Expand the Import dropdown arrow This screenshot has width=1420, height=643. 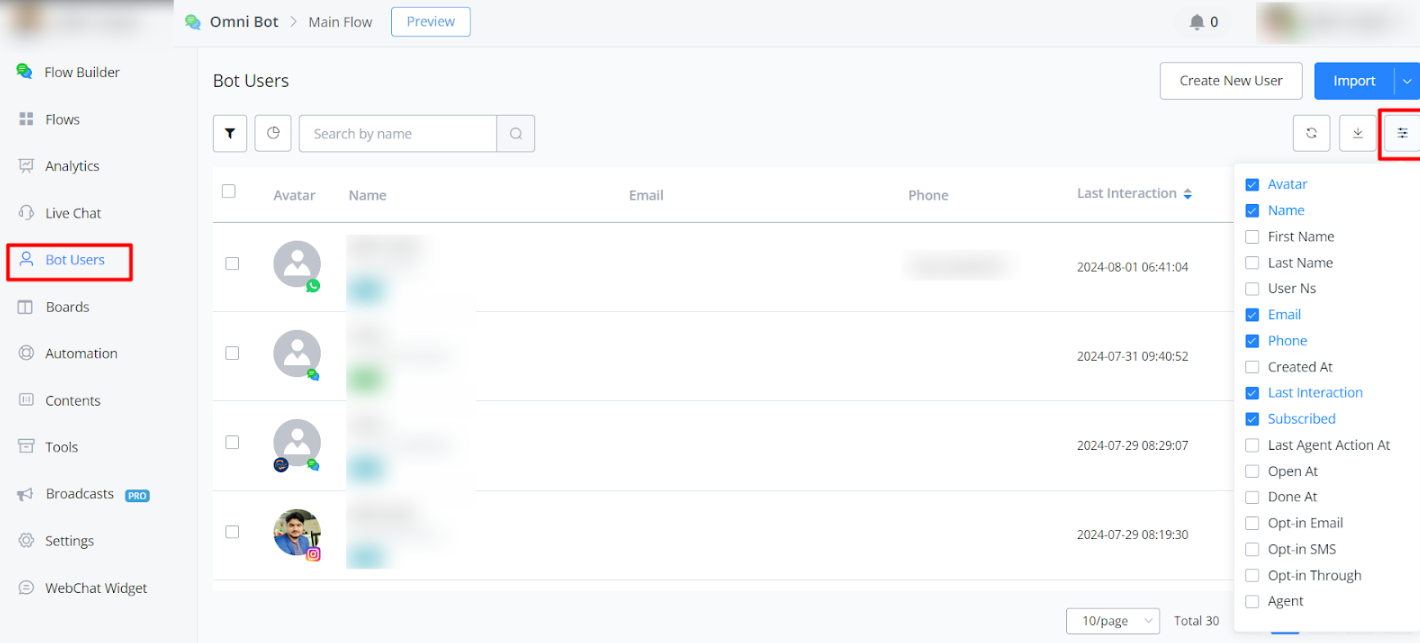click(x=1407, y=81)
